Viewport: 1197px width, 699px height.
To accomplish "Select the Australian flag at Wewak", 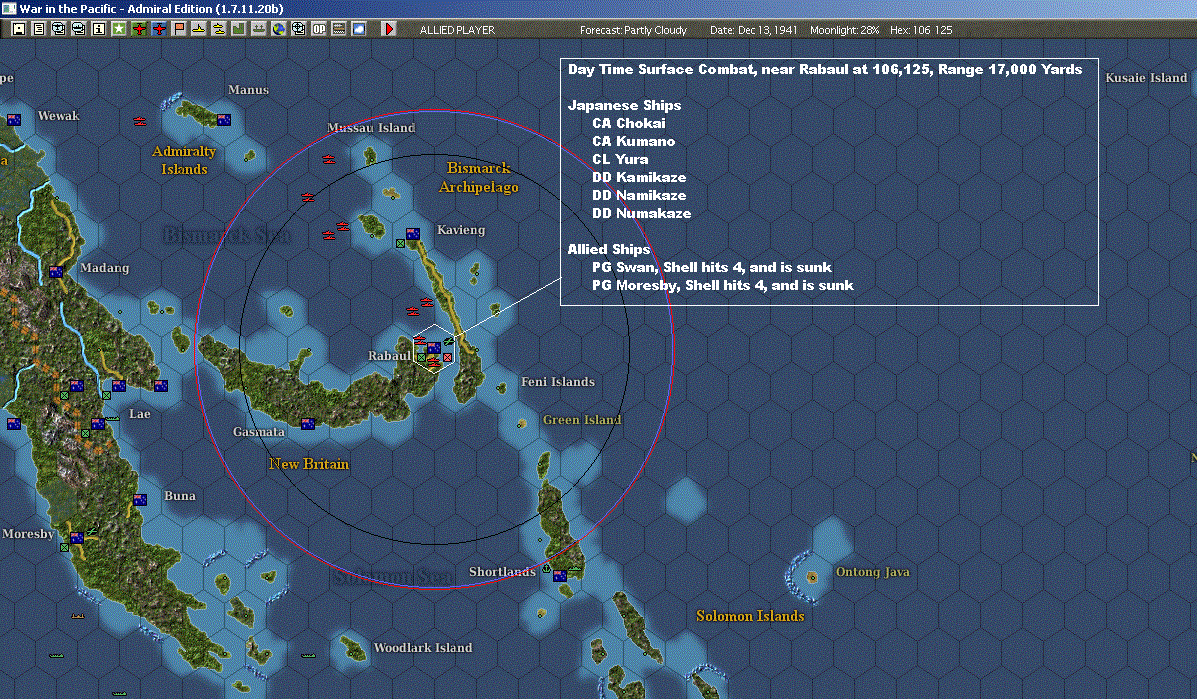I will click(14, 120).
